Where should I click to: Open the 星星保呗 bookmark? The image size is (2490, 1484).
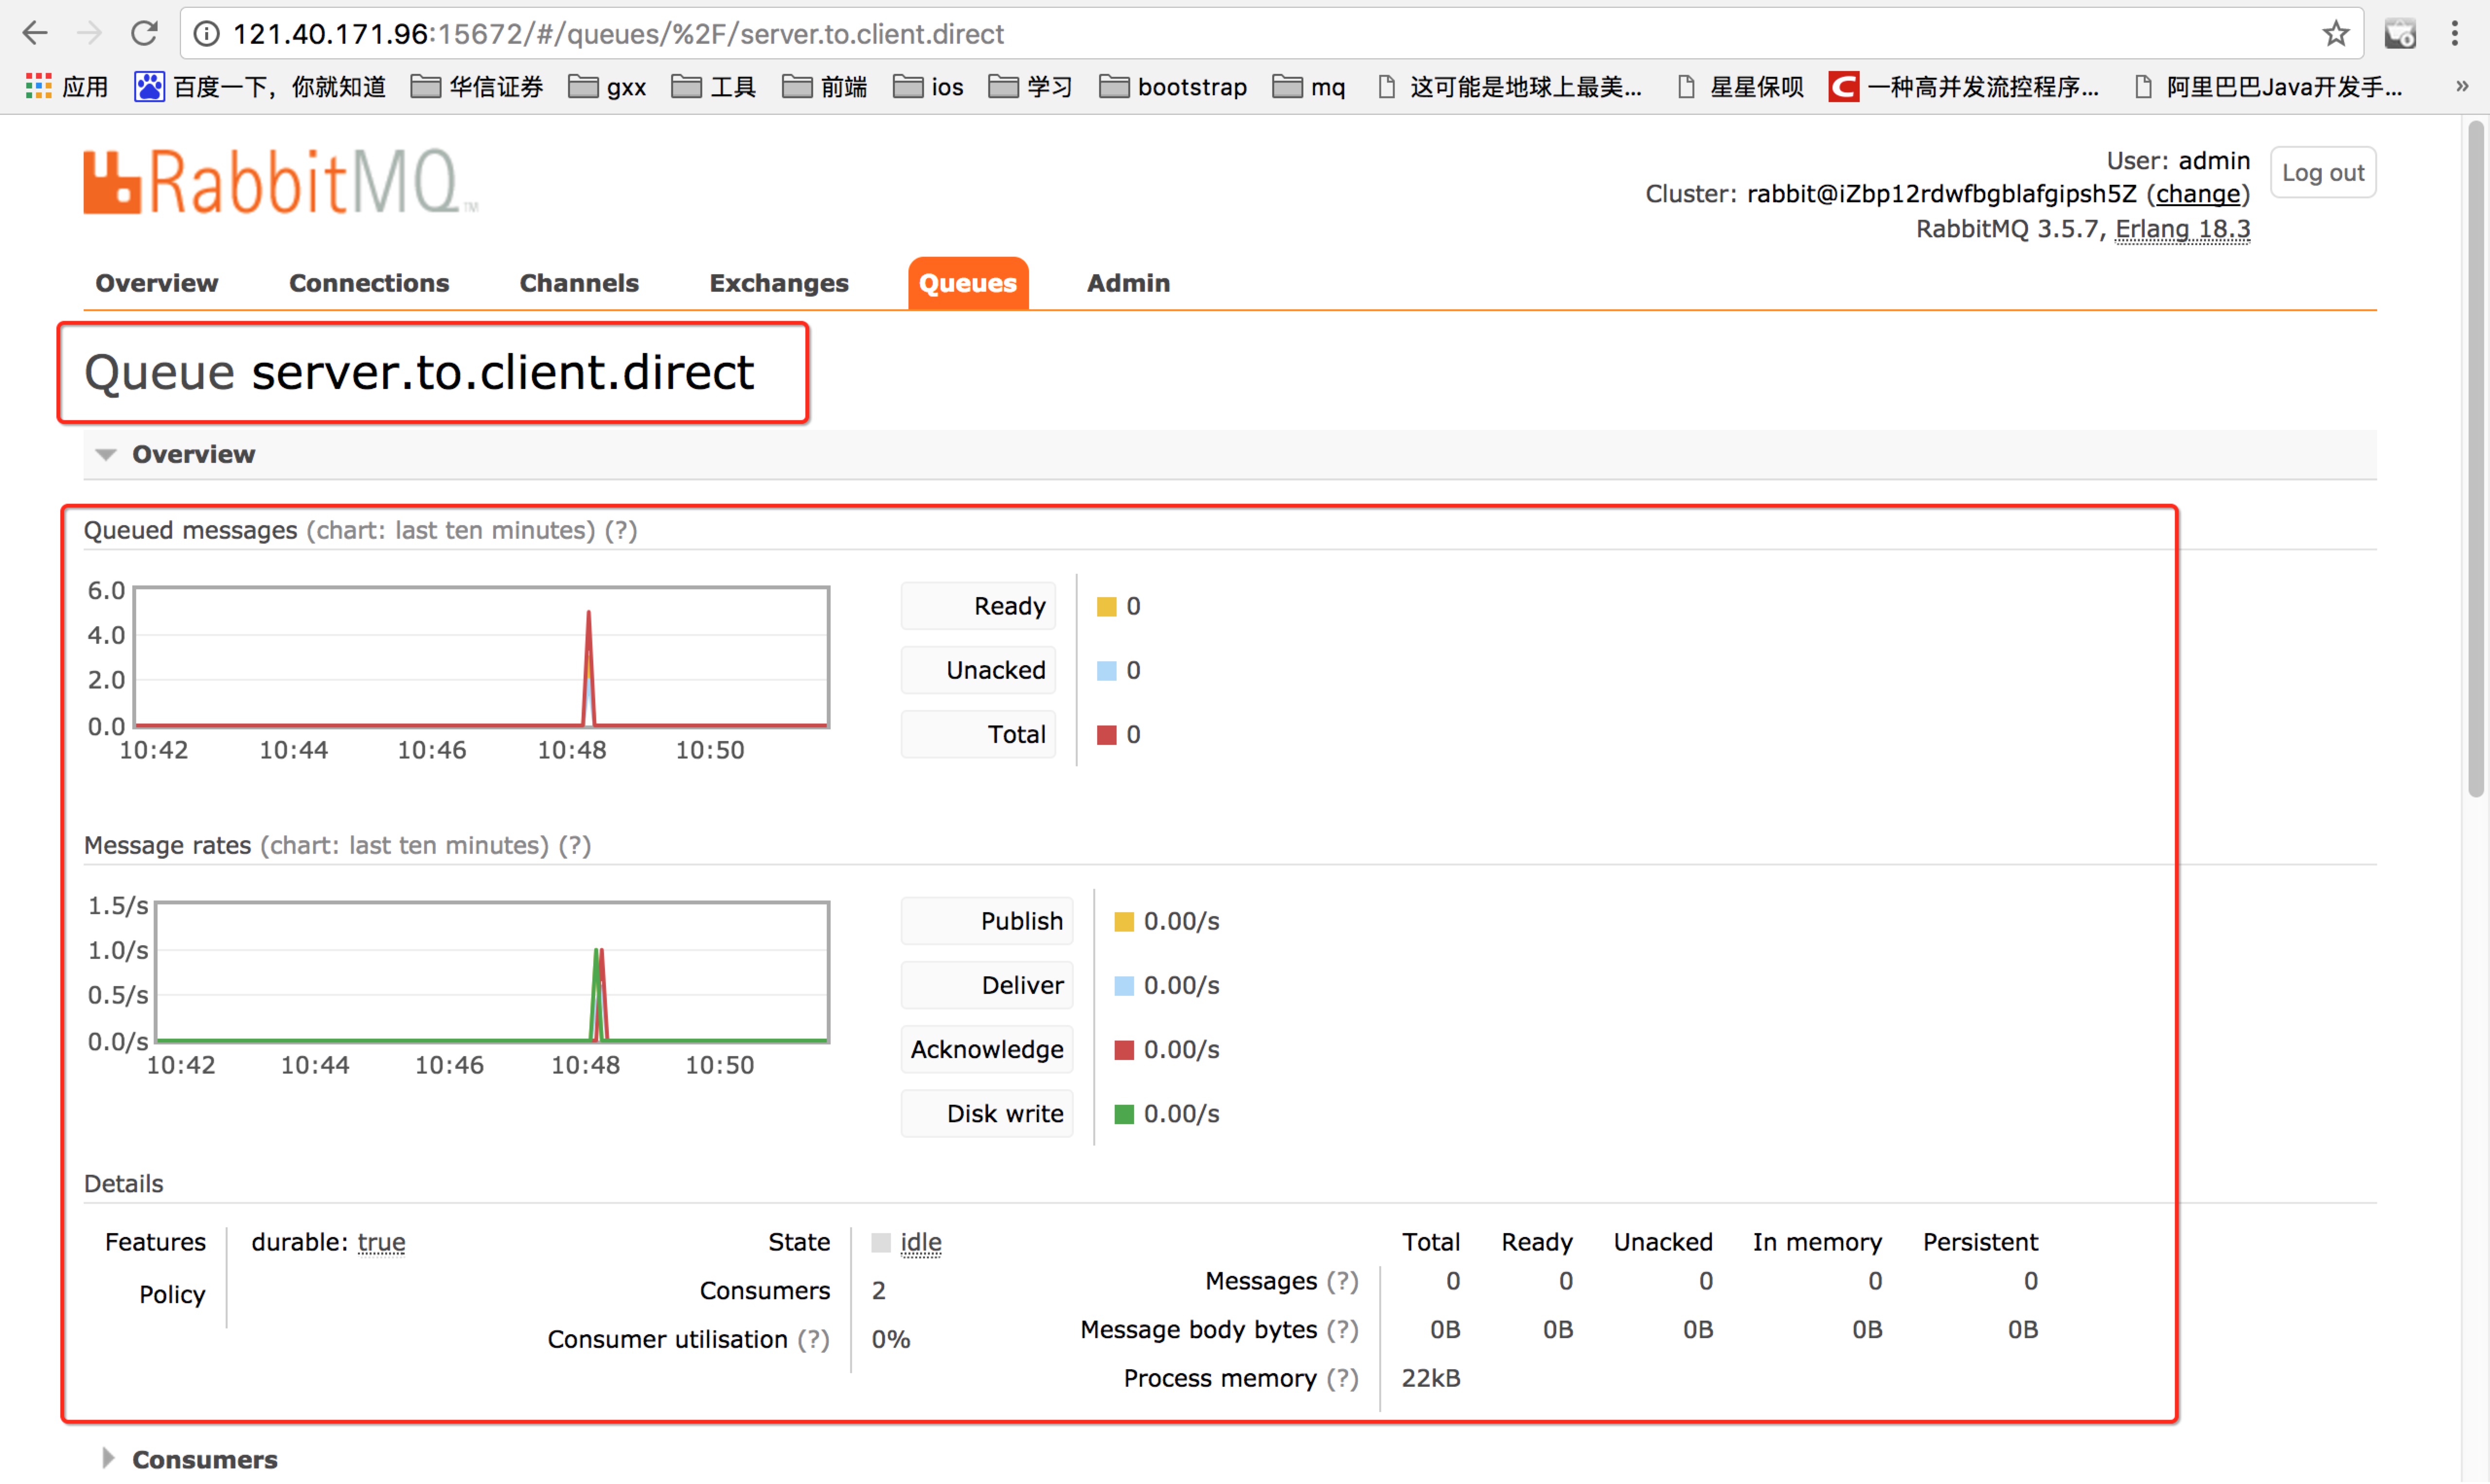(1740, 87)
